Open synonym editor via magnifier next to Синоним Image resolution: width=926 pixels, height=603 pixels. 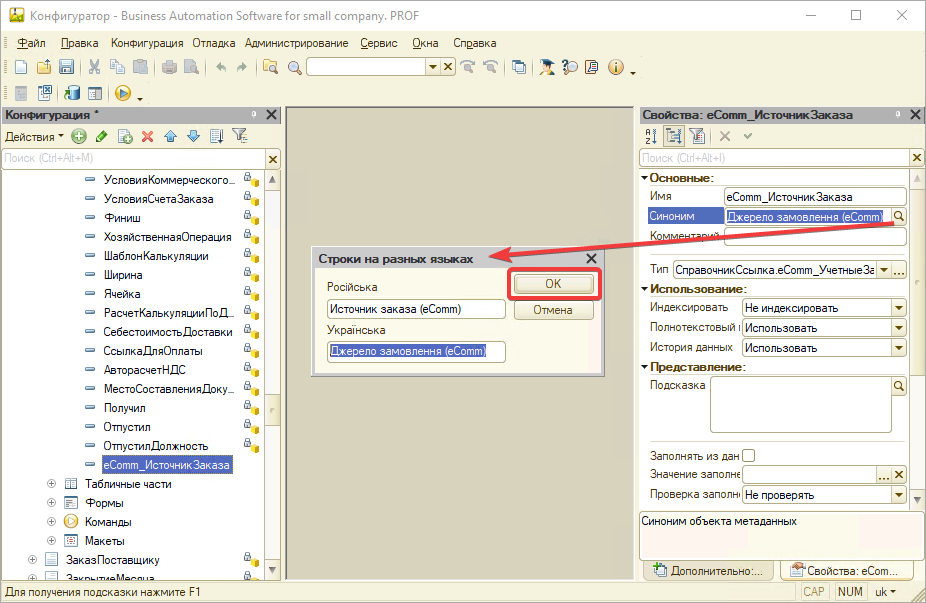(x=898, y=216)
